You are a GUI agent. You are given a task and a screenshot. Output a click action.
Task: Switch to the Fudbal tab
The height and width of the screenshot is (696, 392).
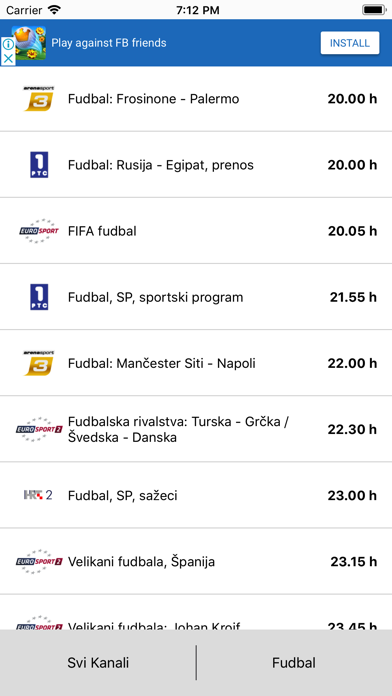294,663
